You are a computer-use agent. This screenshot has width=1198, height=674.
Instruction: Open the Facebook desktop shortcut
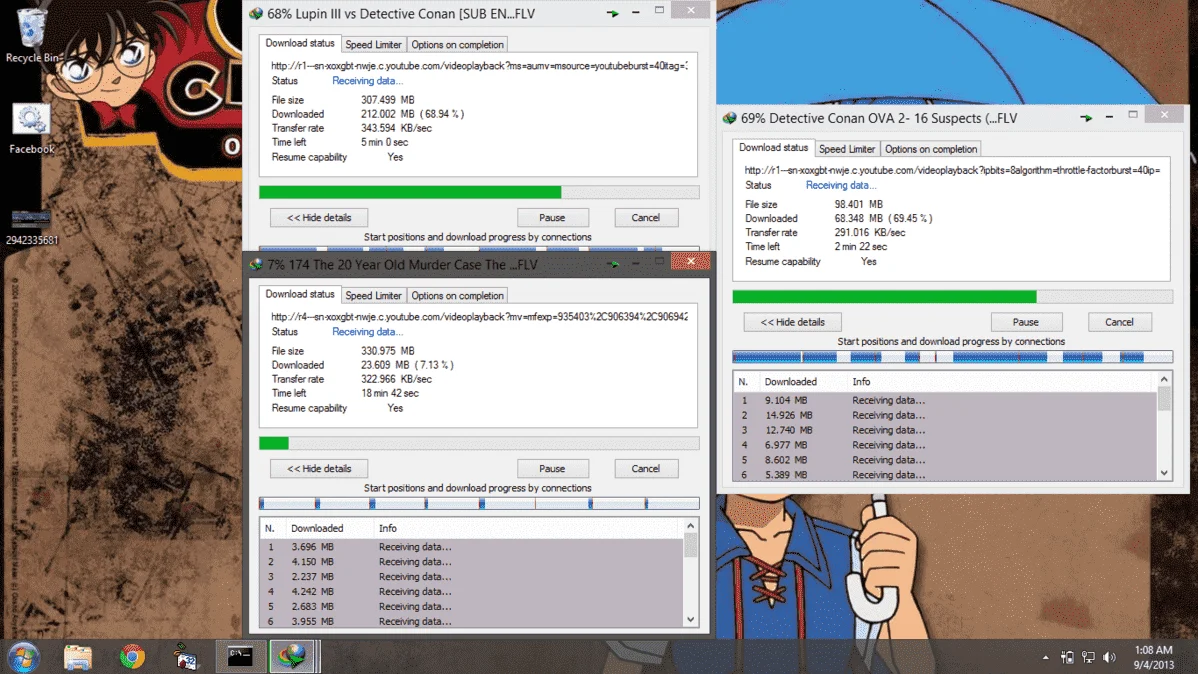click(31, 129)
